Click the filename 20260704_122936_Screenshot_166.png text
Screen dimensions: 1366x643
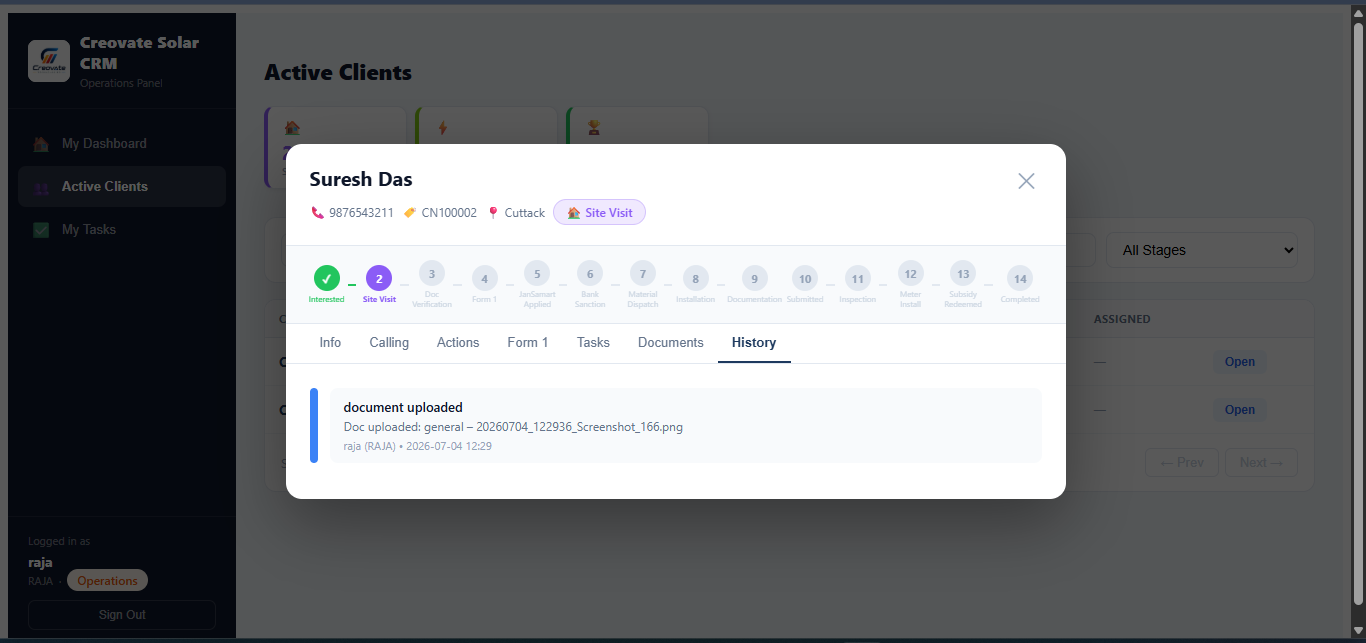click(x=579, y=427)
